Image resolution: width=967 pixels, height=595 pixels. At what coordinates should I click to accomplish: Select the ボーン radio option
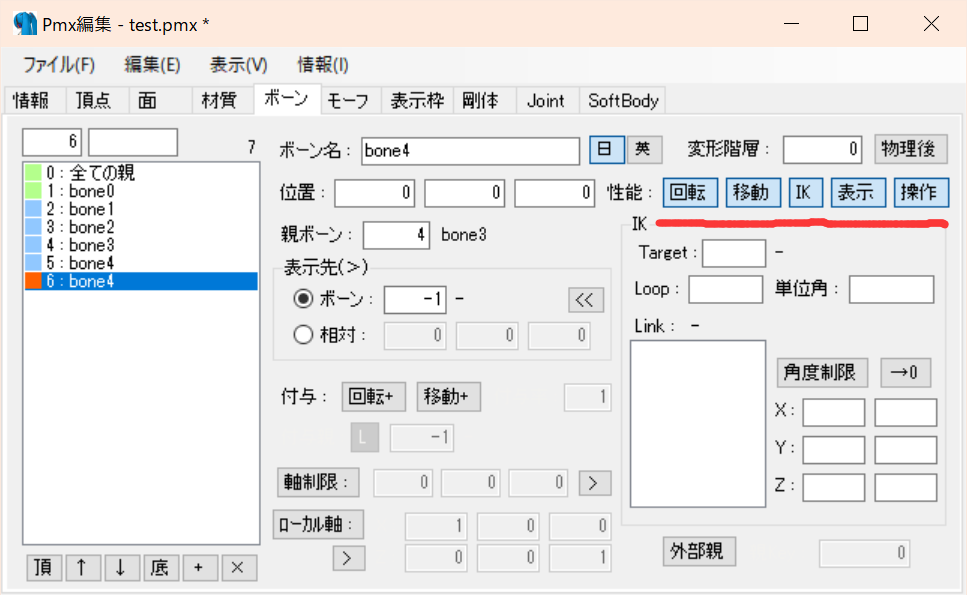303,299
